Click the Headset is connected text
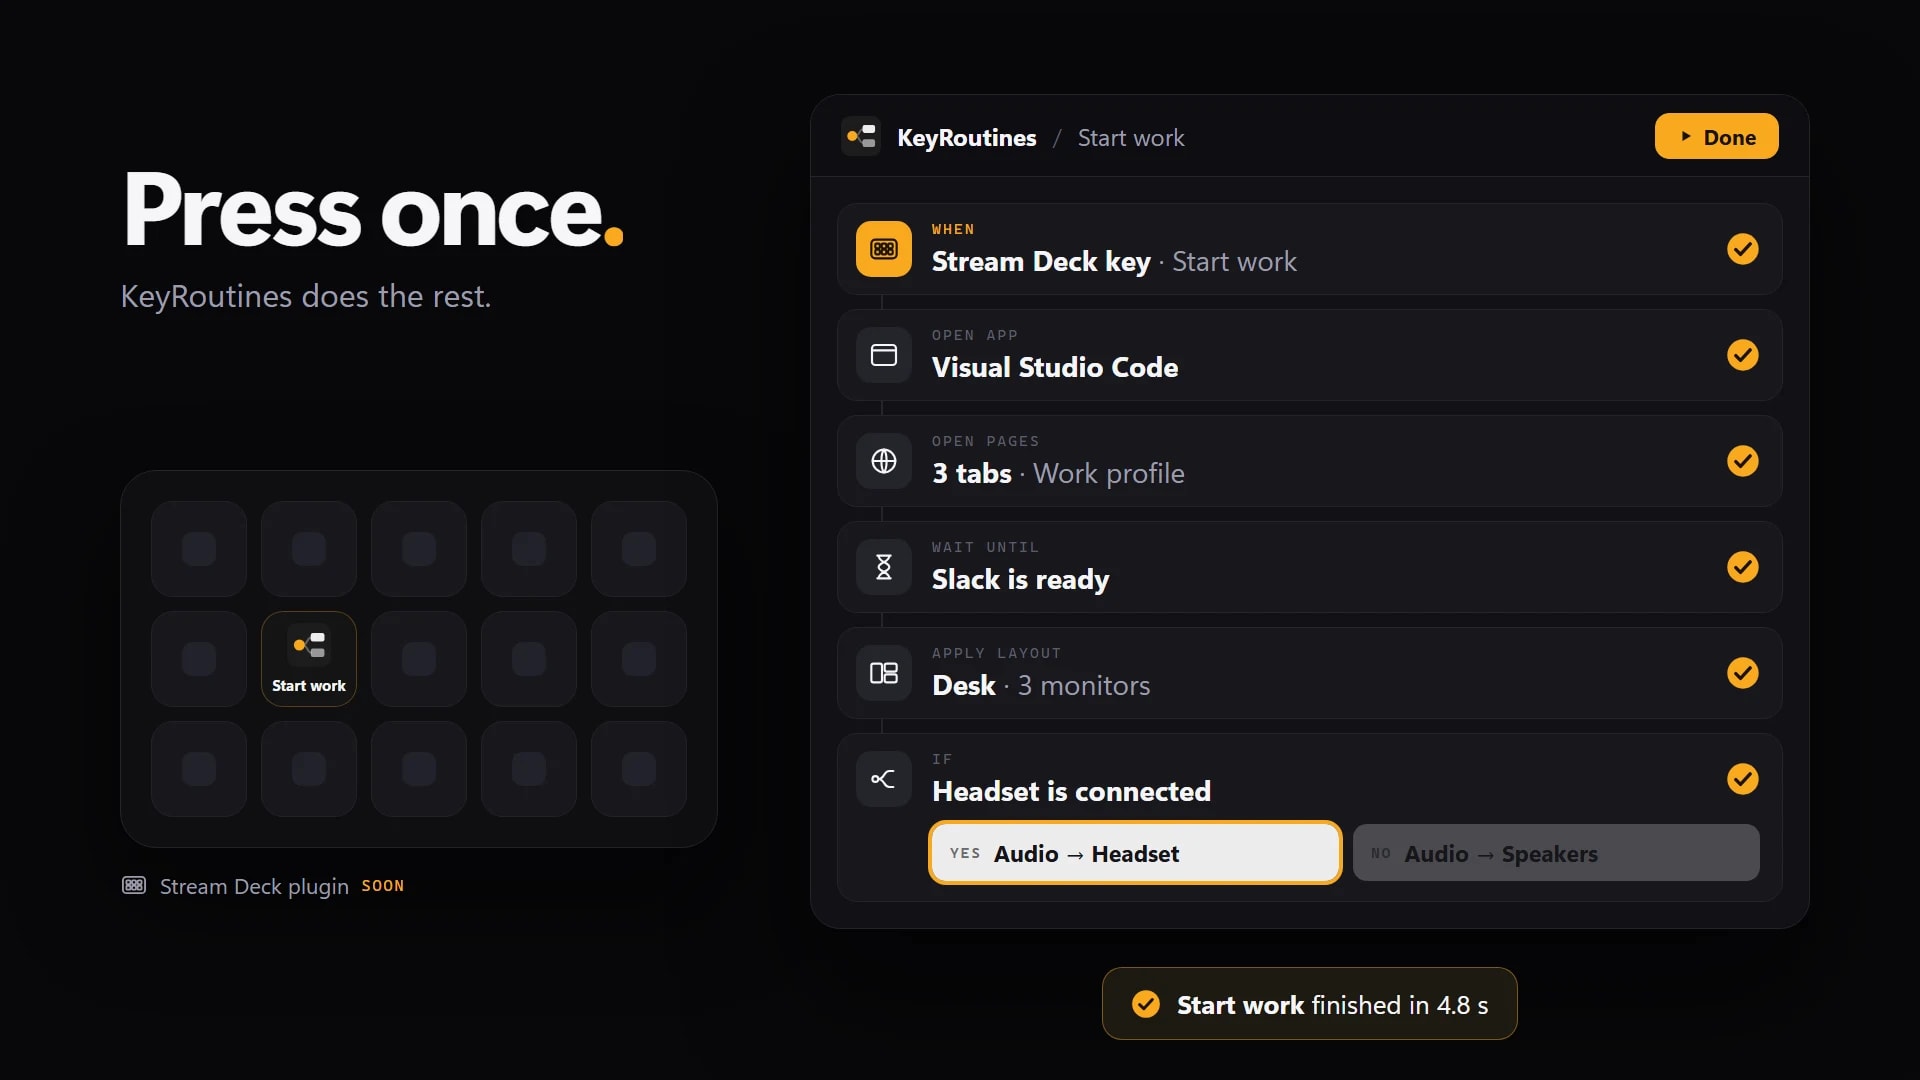Viewport: 1920px width, 1080px height. coord(1071,791)
